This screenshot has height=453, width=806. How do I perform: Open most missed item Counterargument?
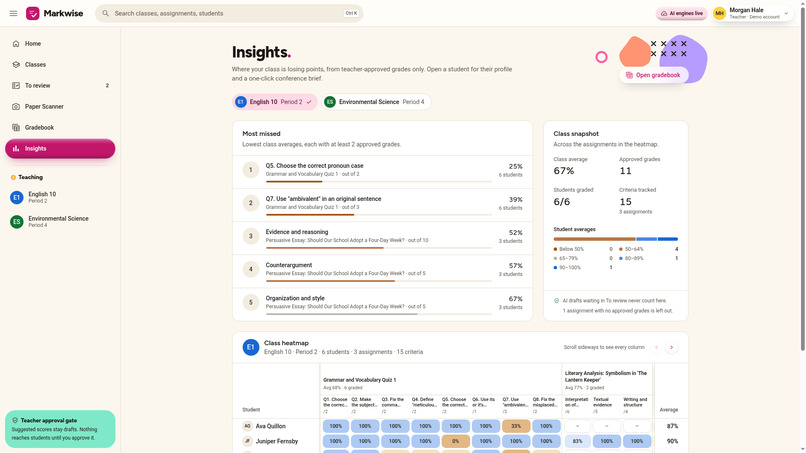[382, 271]
